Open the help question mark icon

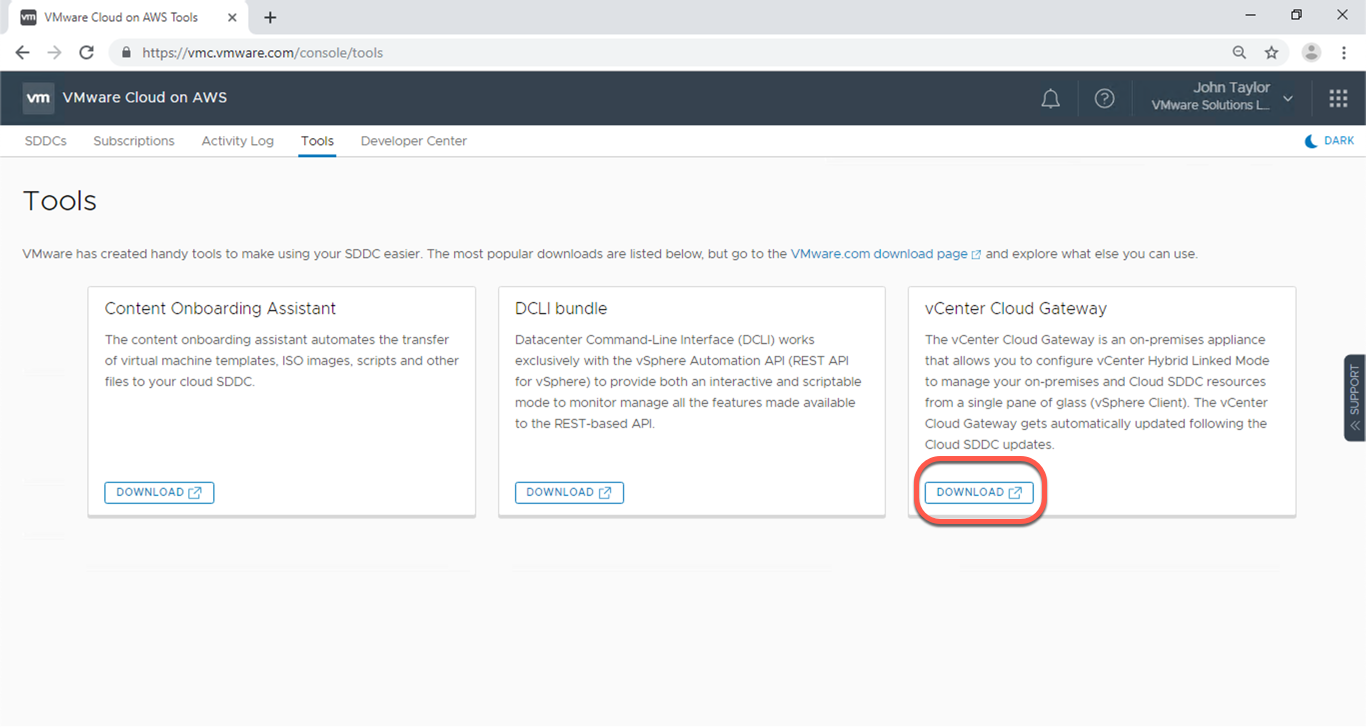pos(1104,98)
